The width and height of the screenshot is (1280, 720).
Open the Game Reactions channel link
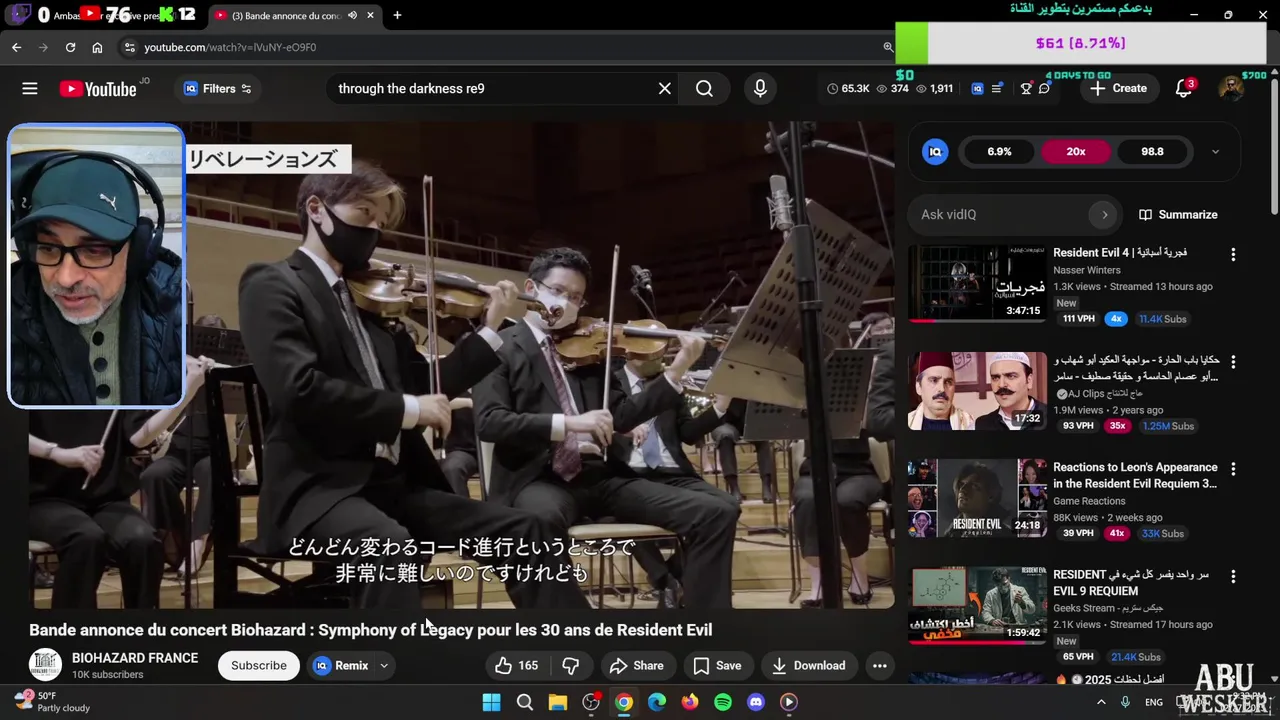pos(1089,501)
